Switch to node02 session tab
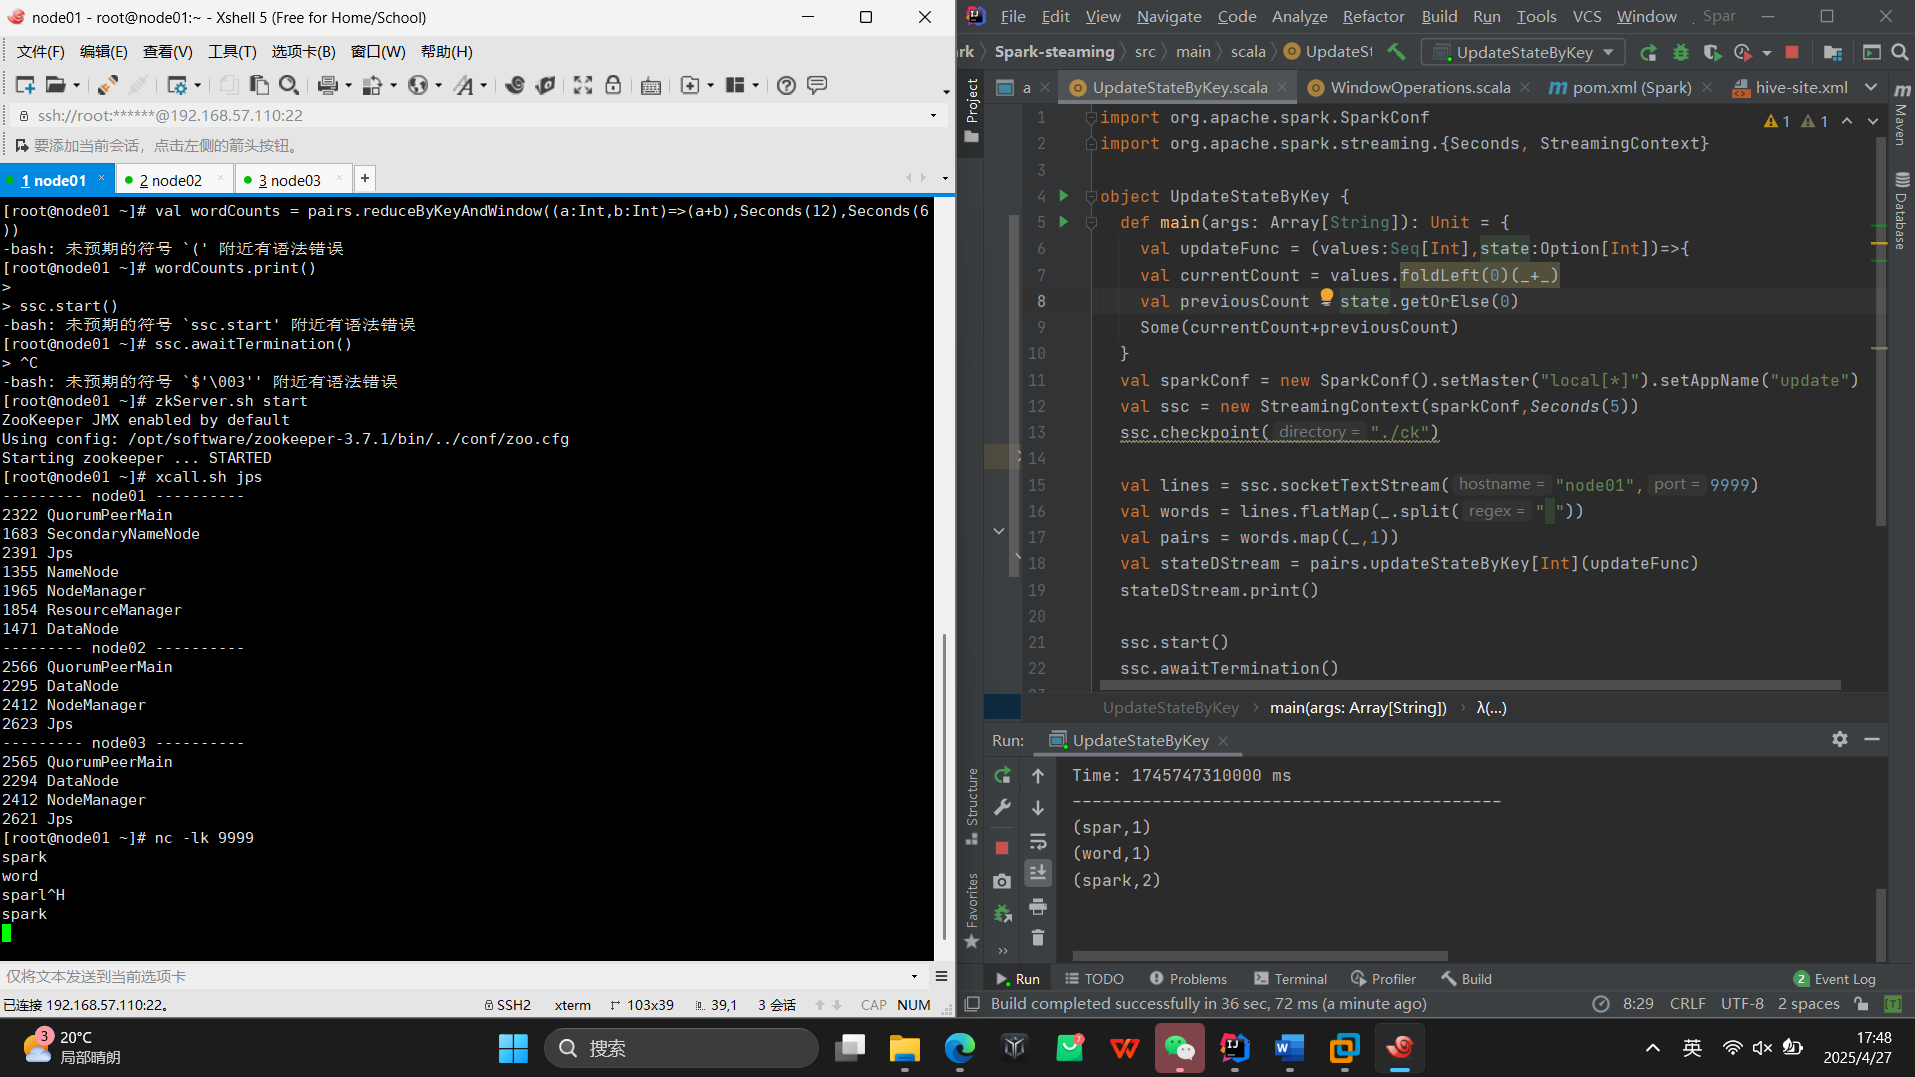The width and height of the screenshot is (1915, 1077). coord(171,180)
